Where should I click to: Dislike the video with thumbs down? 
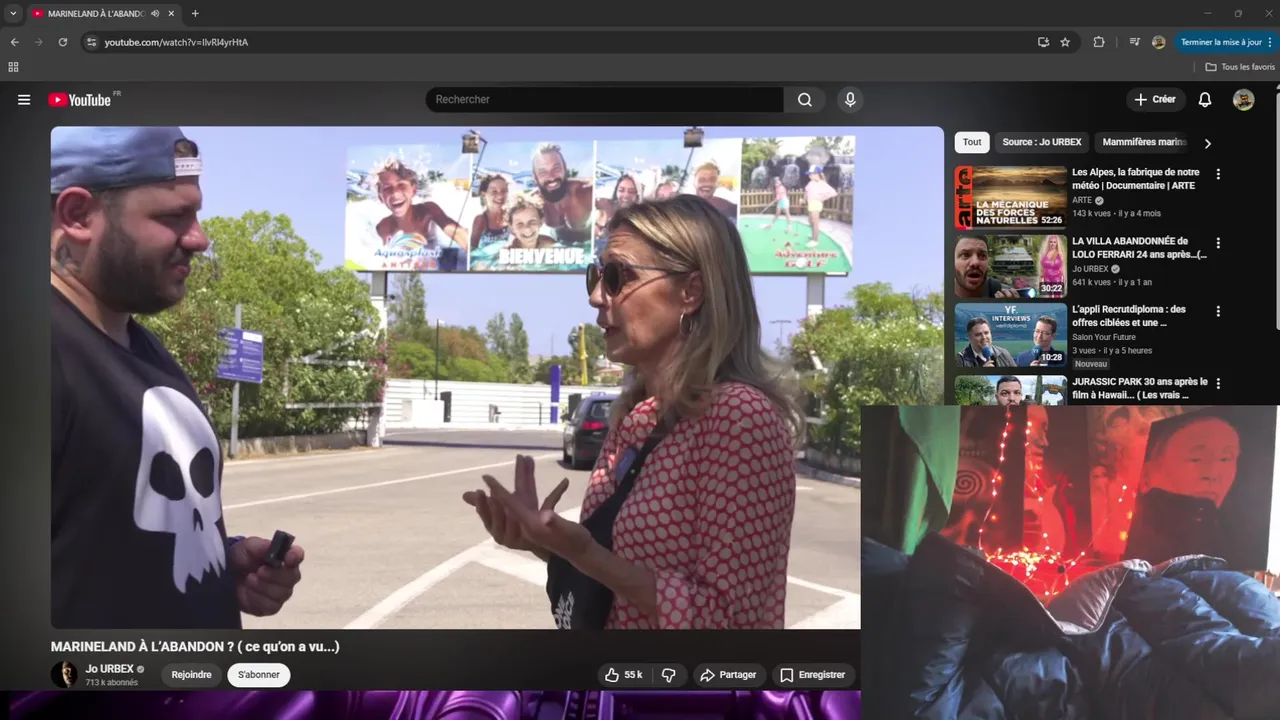click(668, 675)
